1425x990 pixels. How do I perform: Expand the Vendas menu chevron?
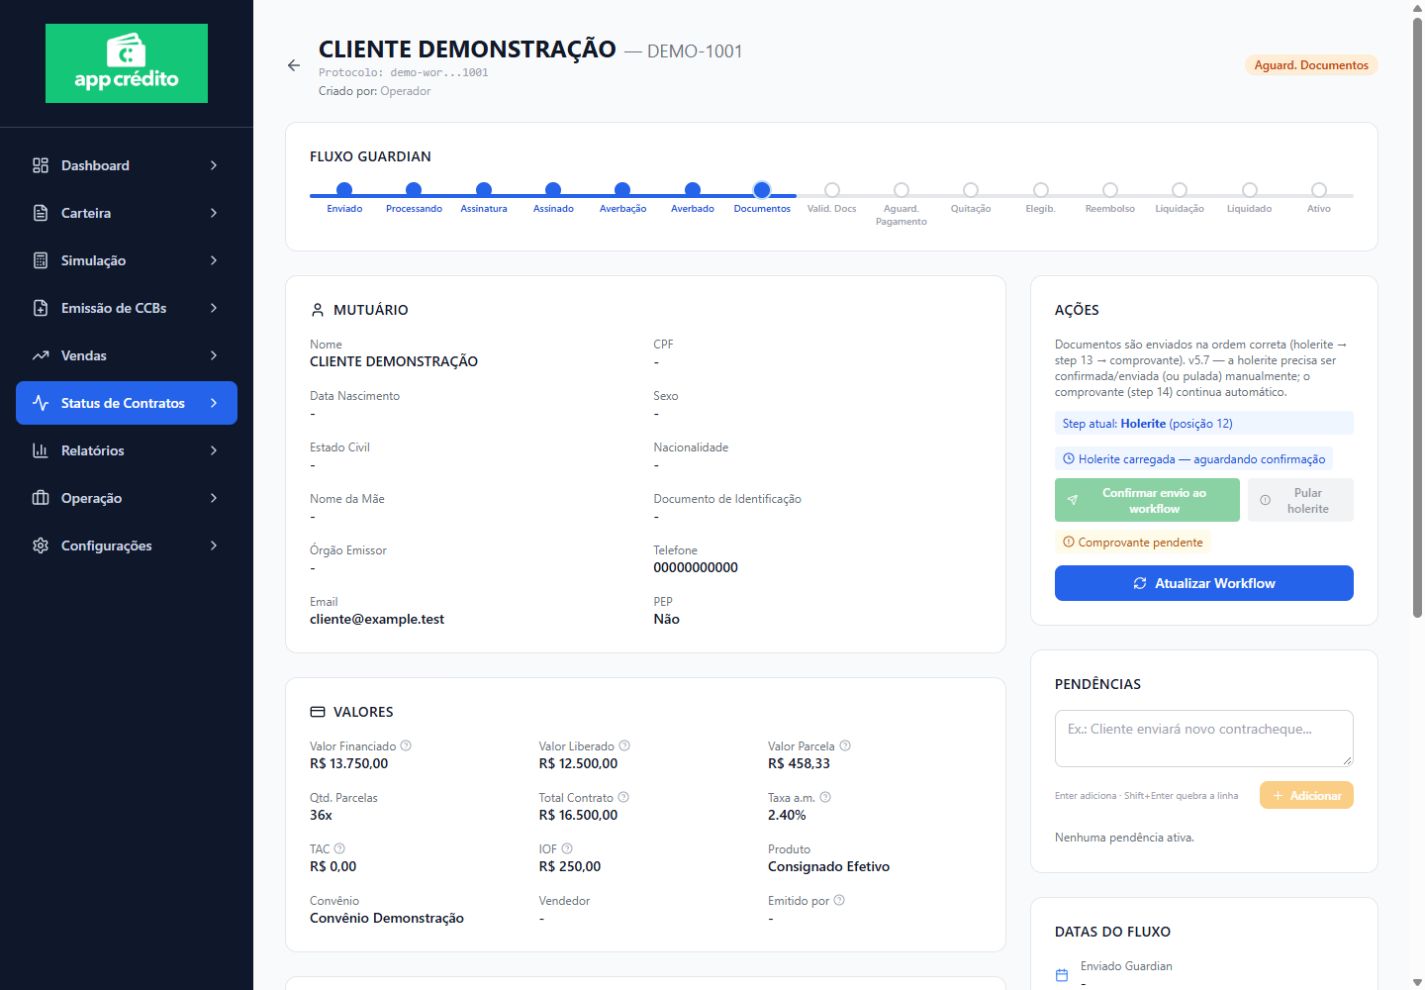pos(213,355)
